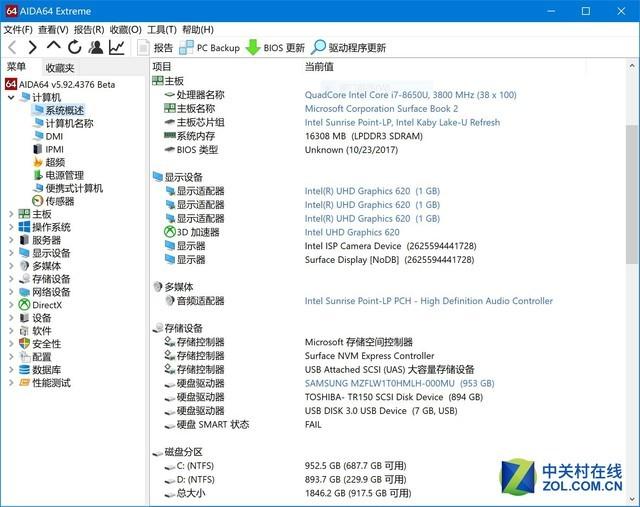Expand the 存储设备 tree node
This screenshot has height=507, width=640.
tap(11, 279)
